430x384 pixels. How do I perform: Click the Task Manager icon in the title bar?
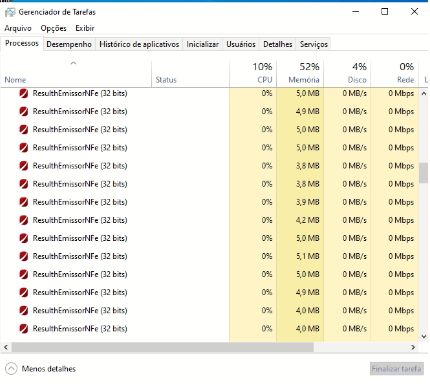[x=10, y=12]
